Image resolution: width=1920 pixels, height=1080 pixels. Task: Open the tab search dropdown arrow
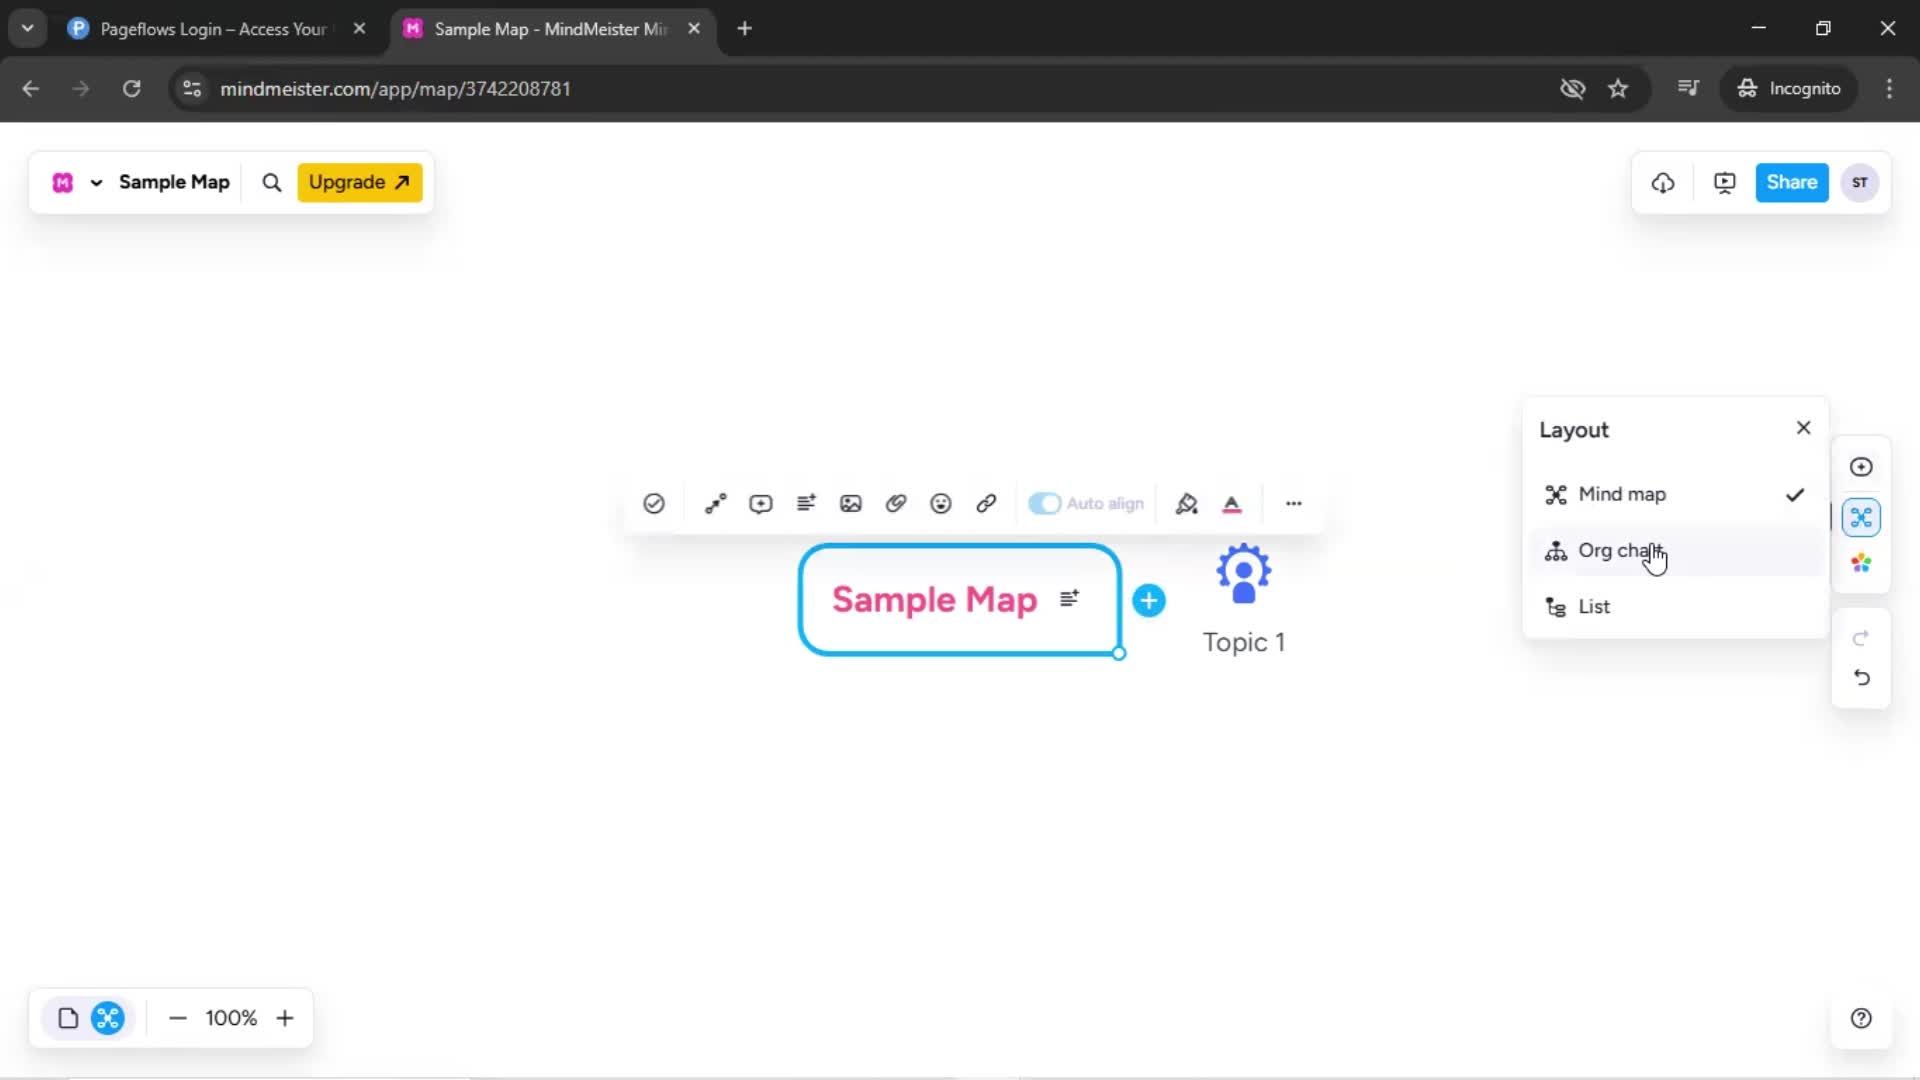click(28, 29)
